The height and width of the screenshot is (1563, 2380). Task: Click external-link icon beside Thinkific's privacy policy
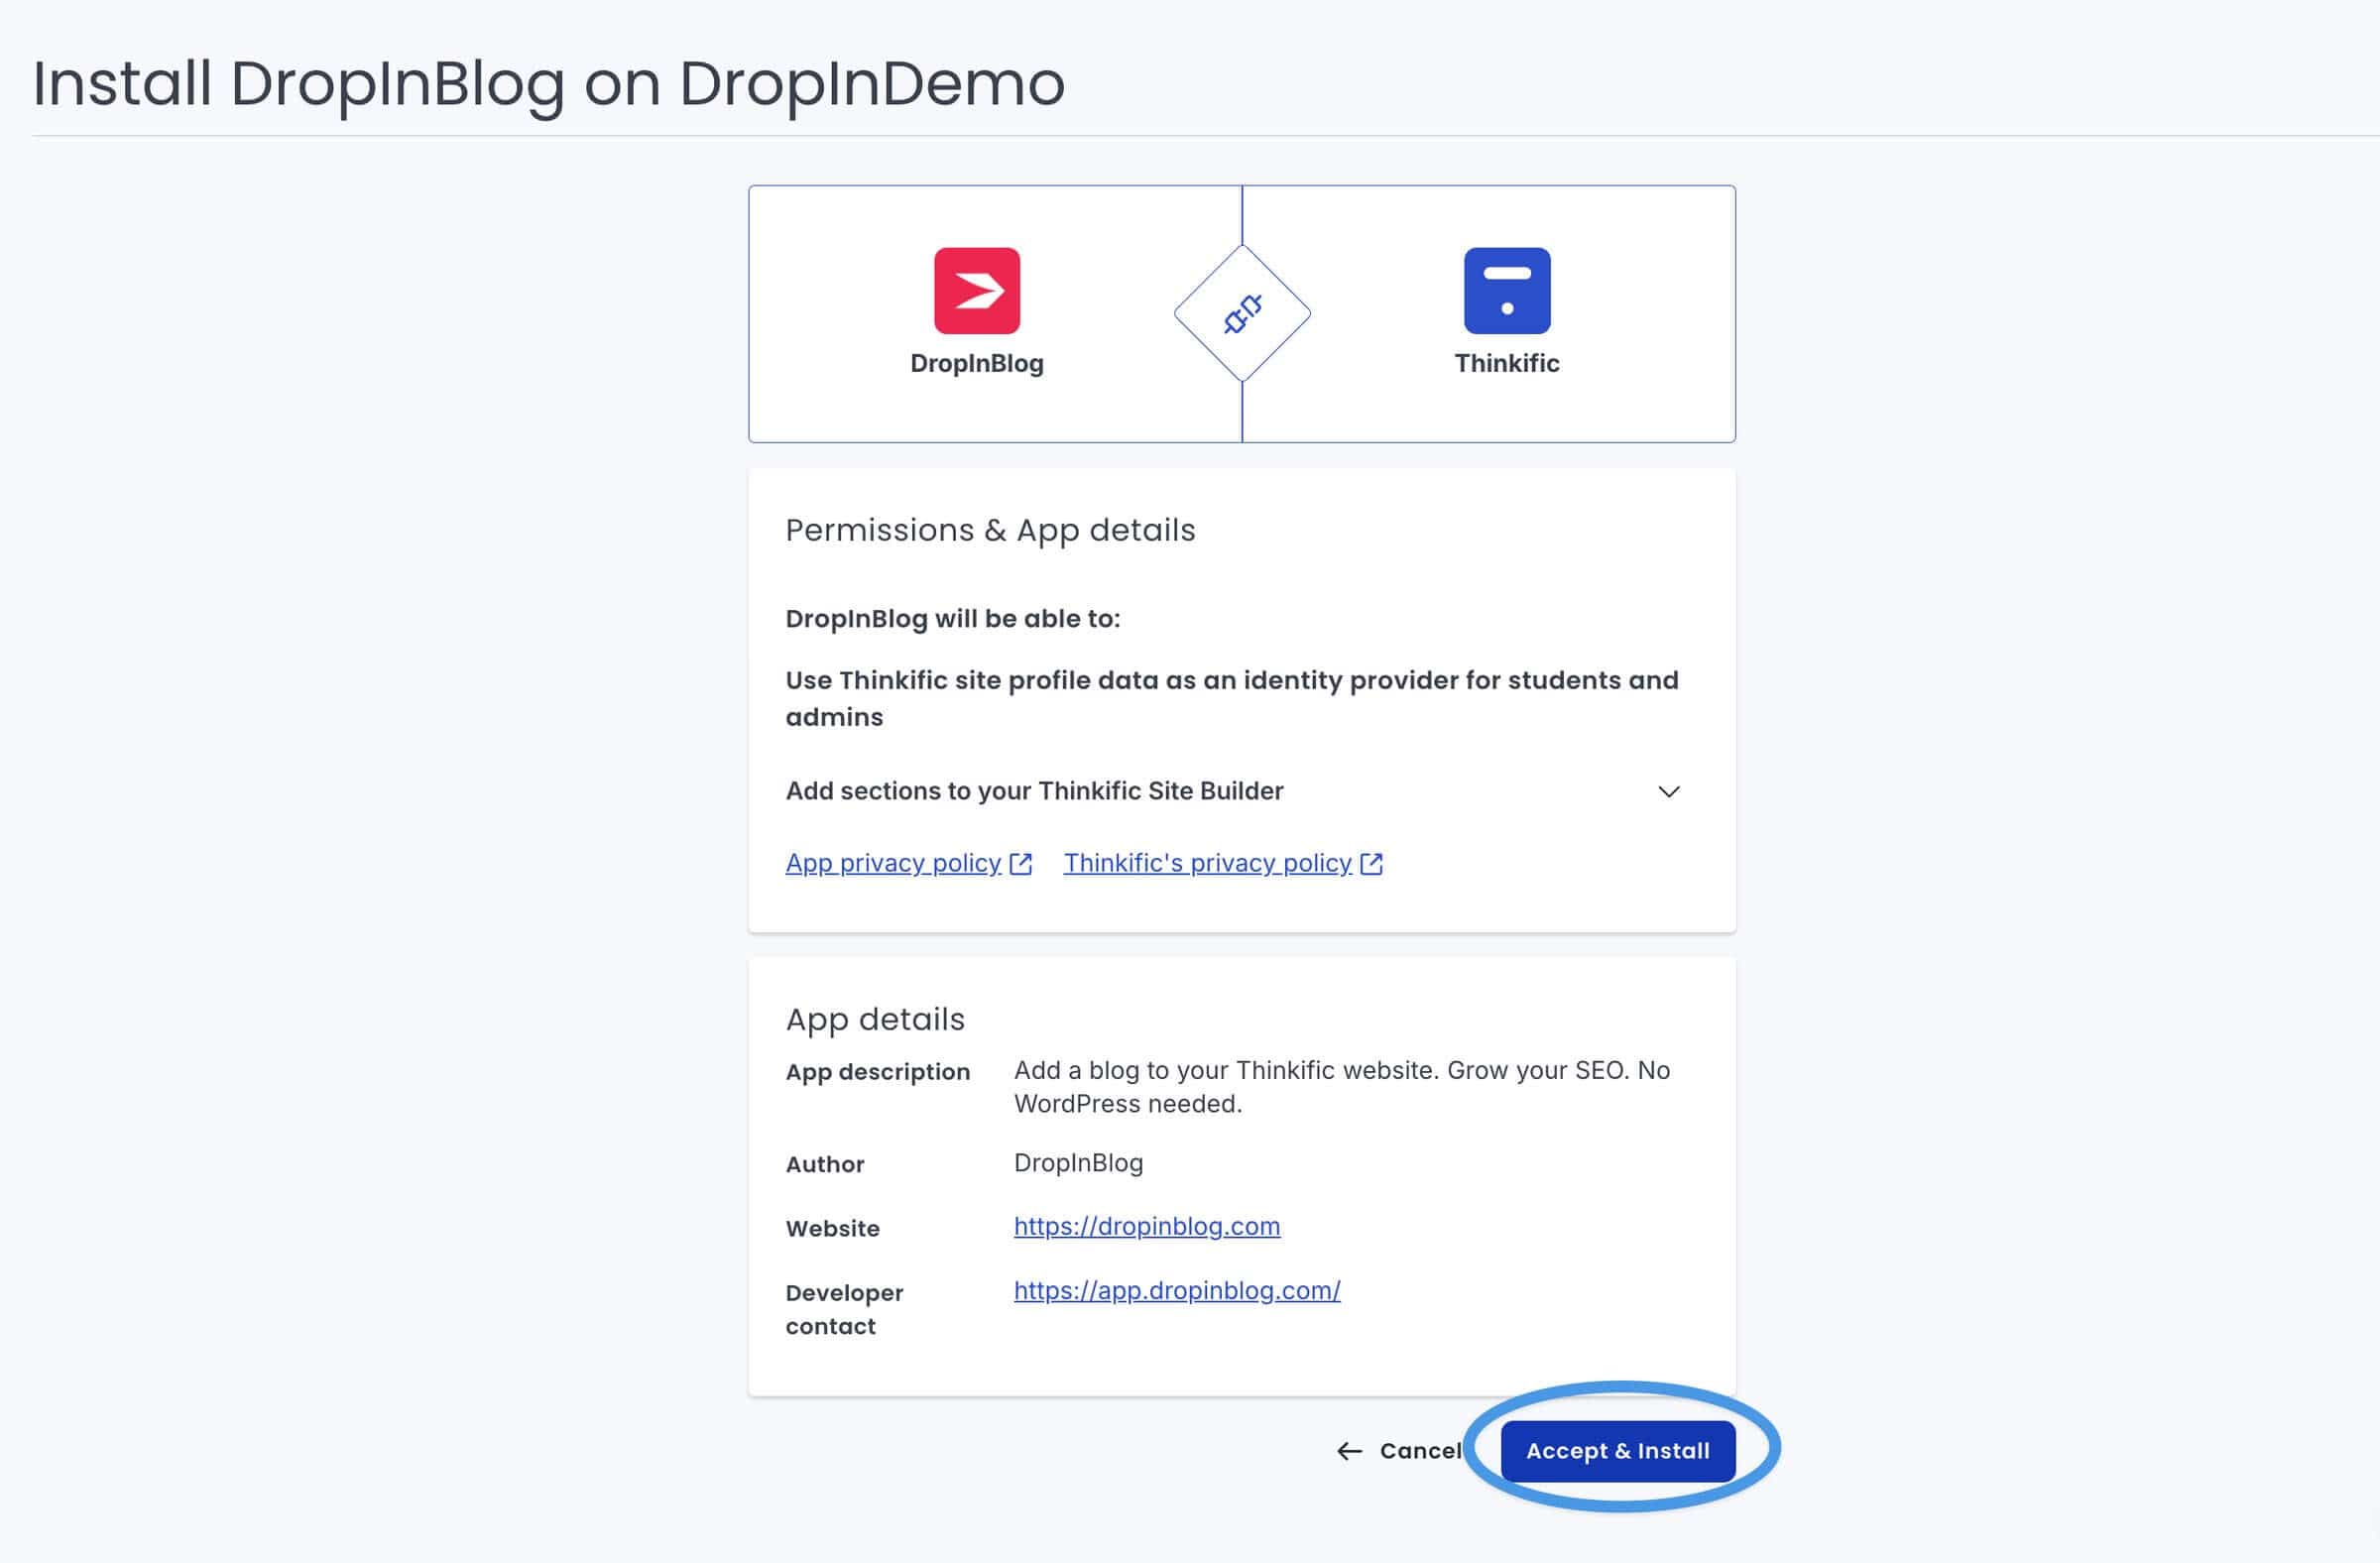(1372, 864)
